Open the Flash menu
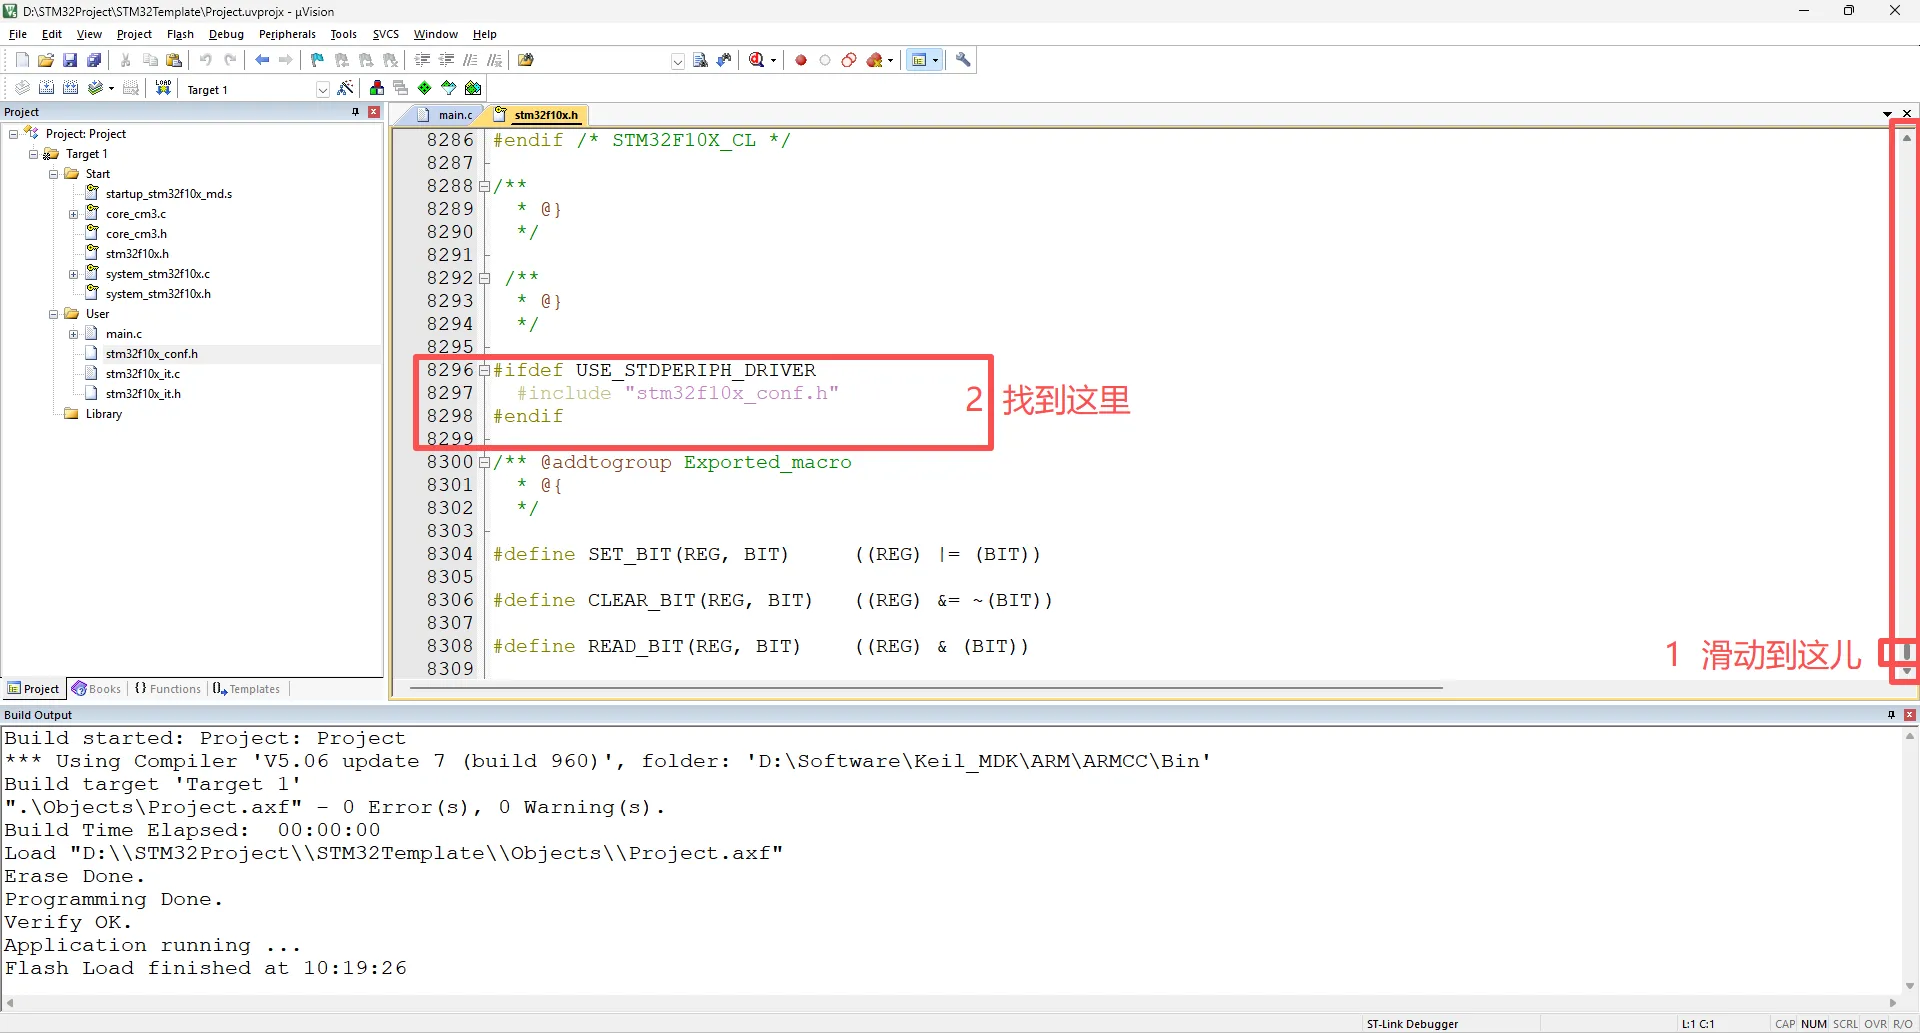The width and height of the screenshot is (1920, 1033). coord(180,34)
